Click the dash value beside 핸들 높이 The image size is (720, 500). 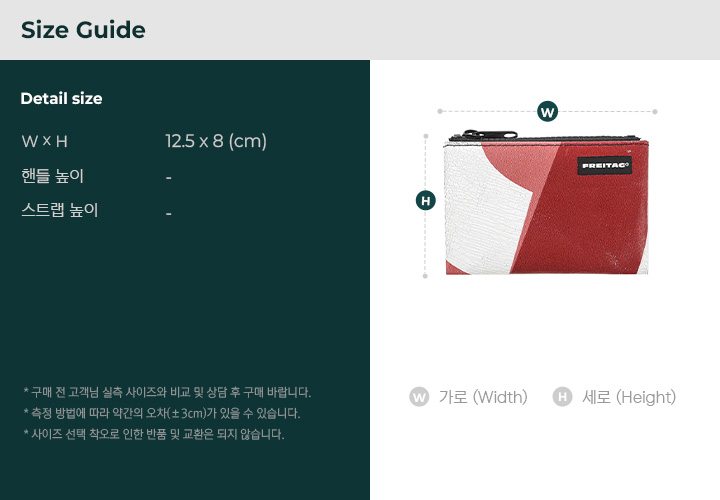click(x=169, y=178)
